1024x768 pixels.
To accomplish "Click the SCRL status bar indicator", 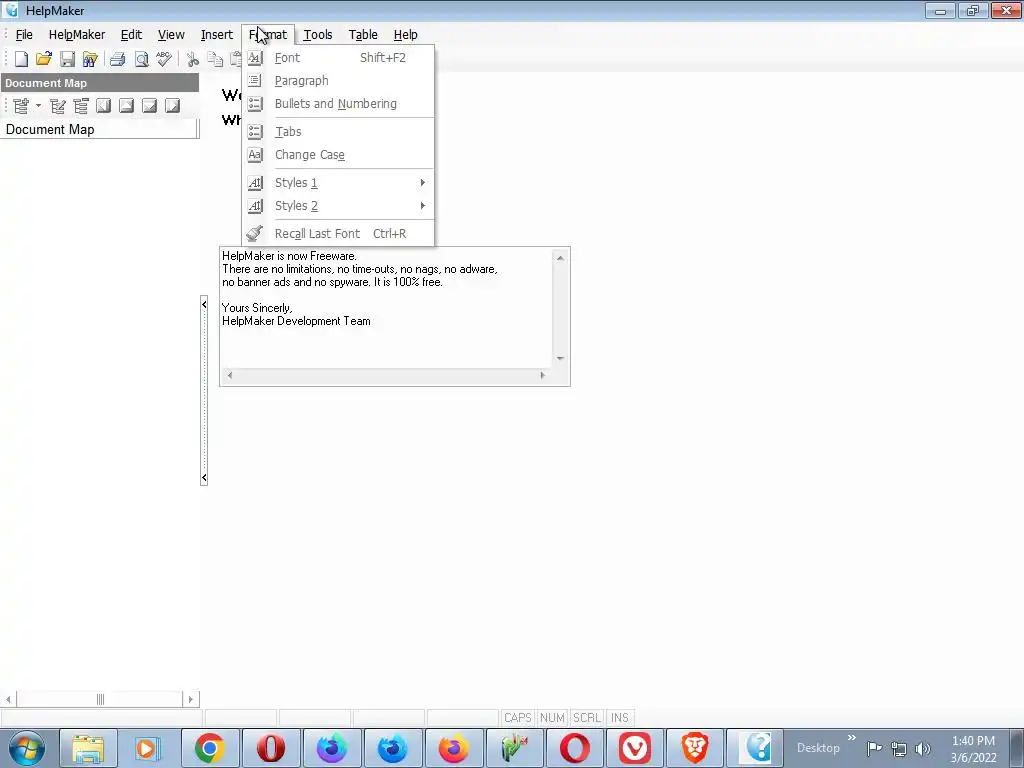I will pos(587,718).
